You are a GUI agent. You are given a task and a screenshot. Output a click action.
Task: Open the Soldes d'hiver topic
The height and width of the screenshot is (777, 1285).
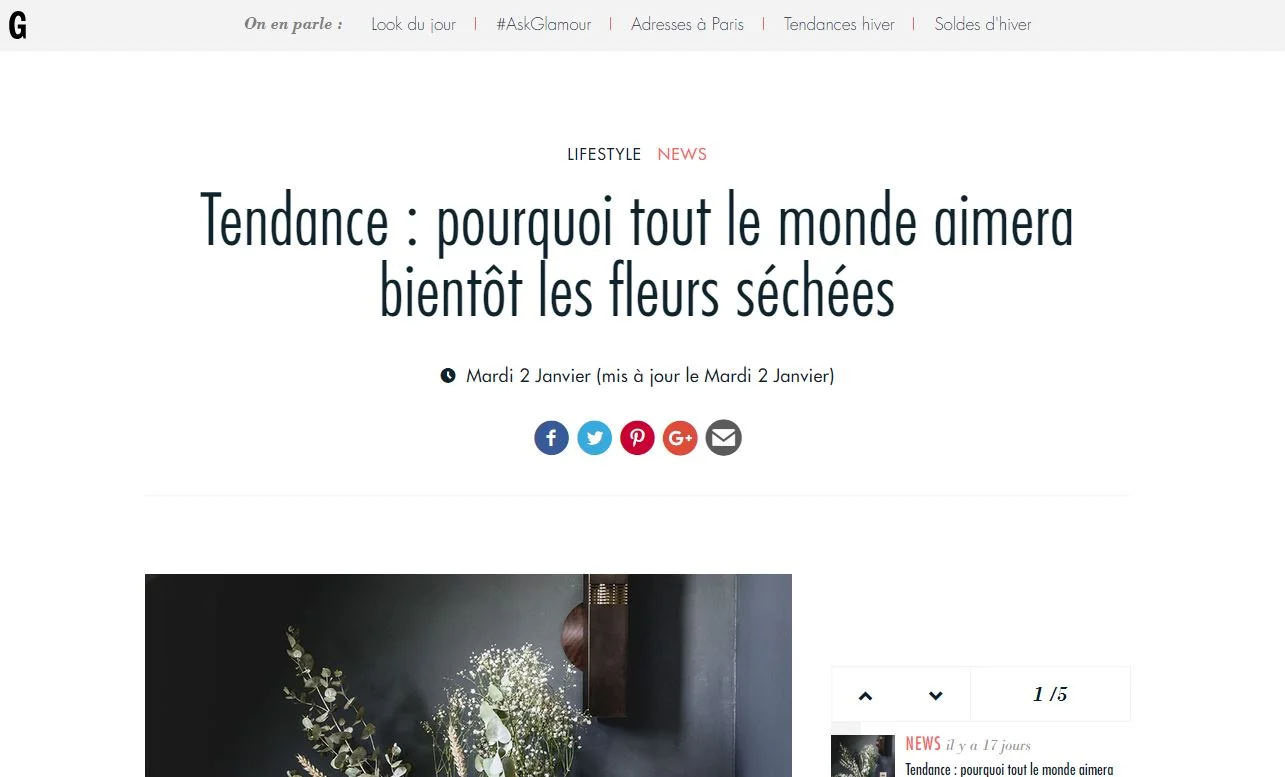tap(983, 24)
